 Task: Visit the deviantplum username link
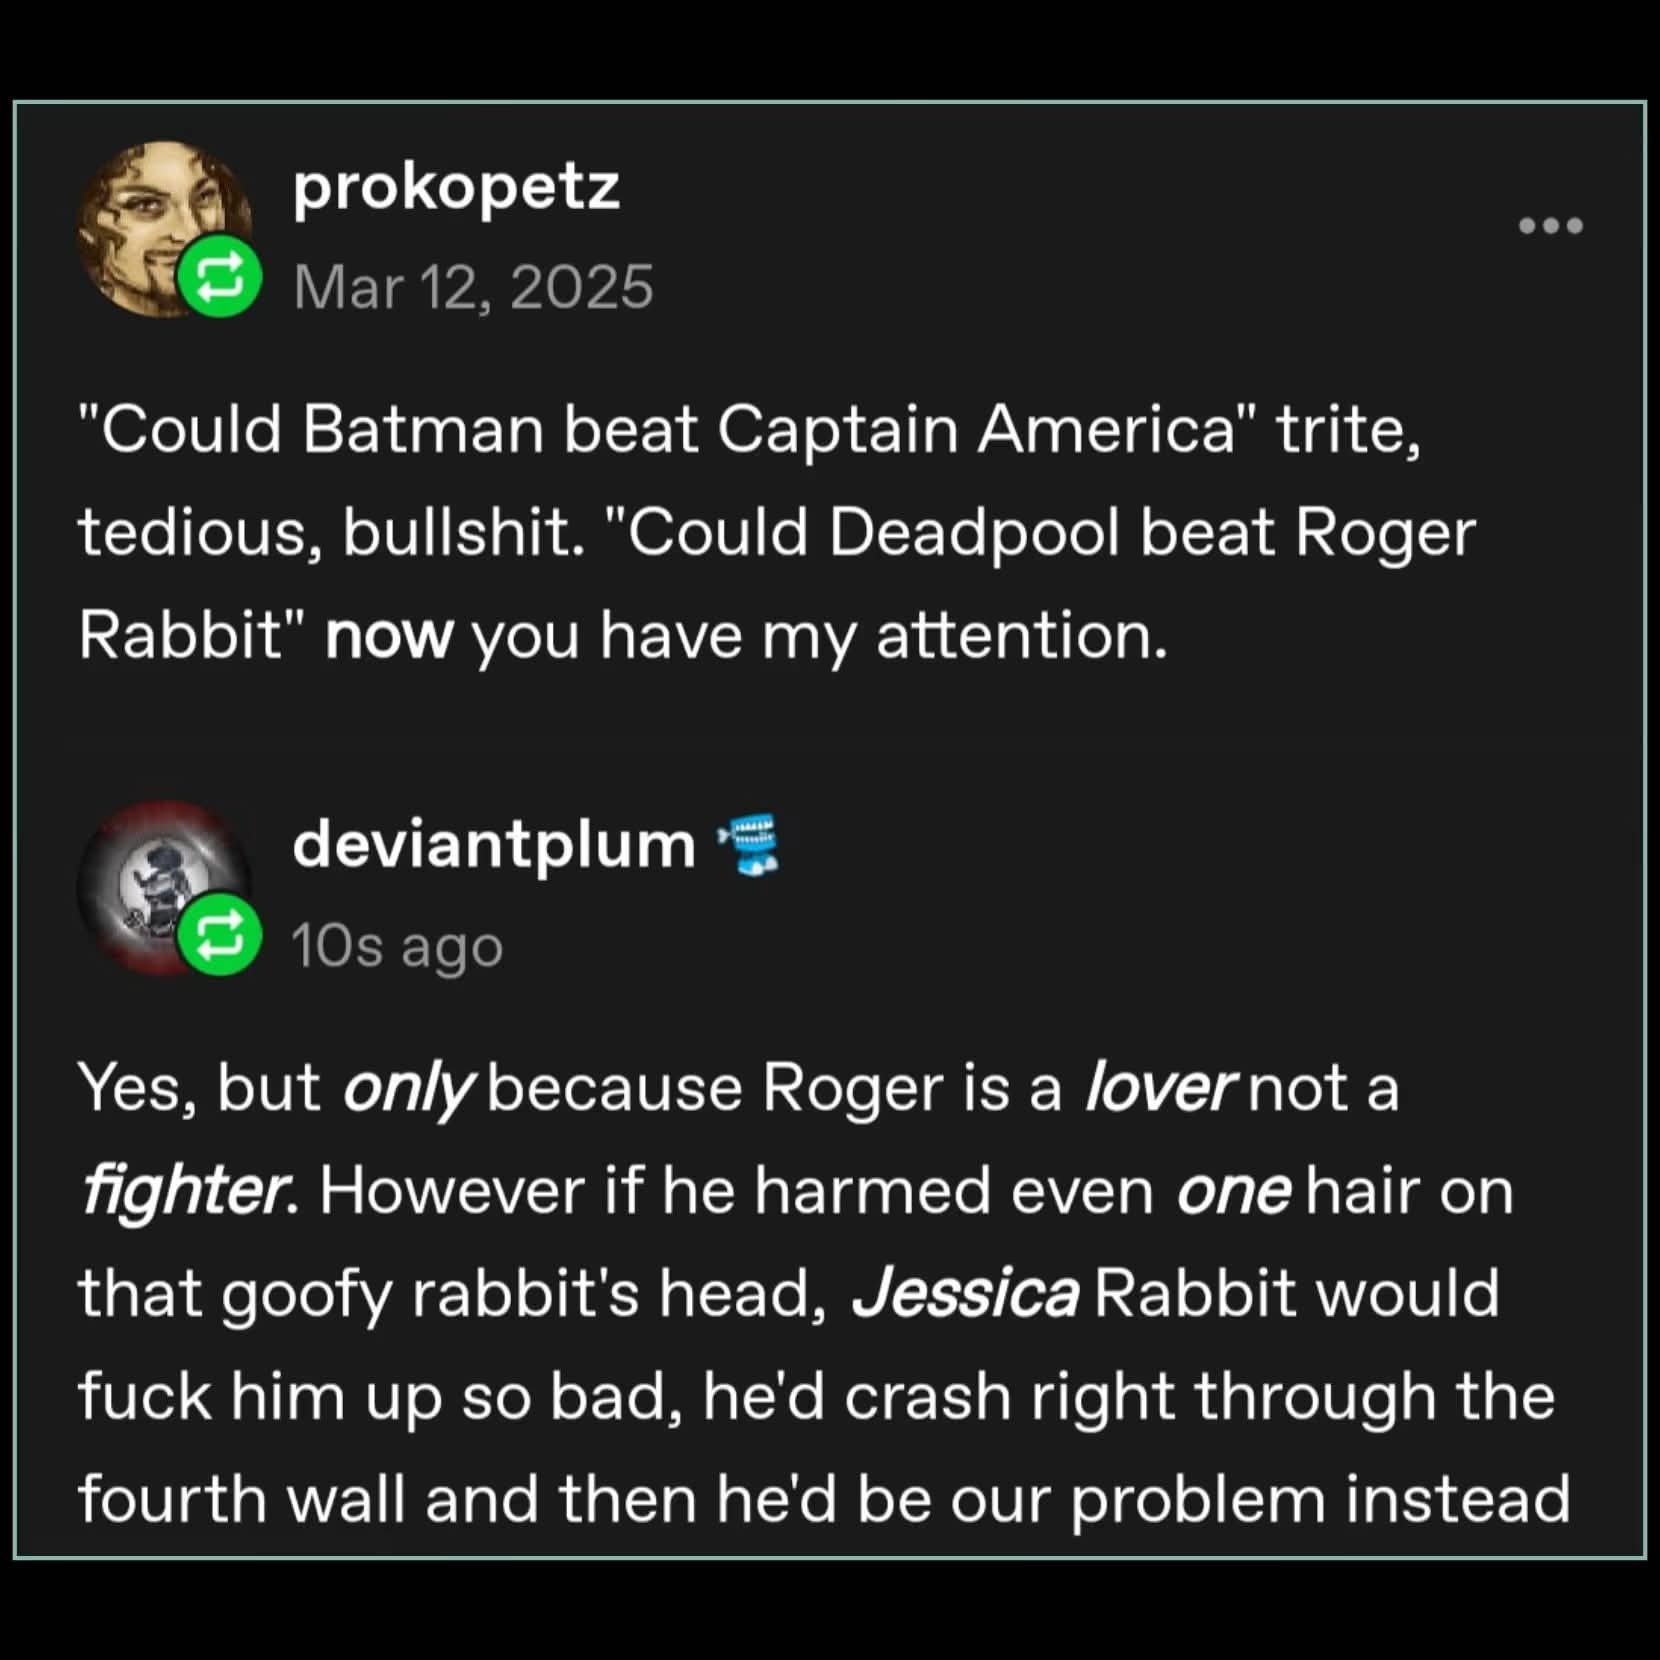point(494,845)
